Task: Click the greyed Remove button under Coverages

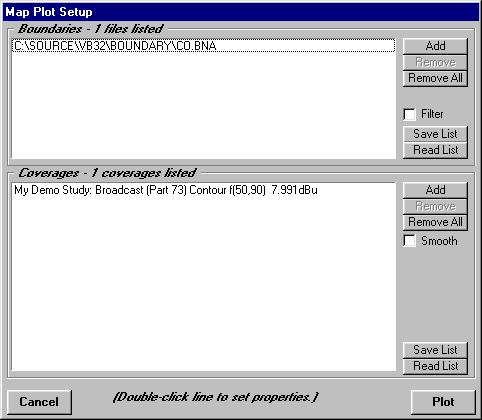Action: click(x=435, y=206)
